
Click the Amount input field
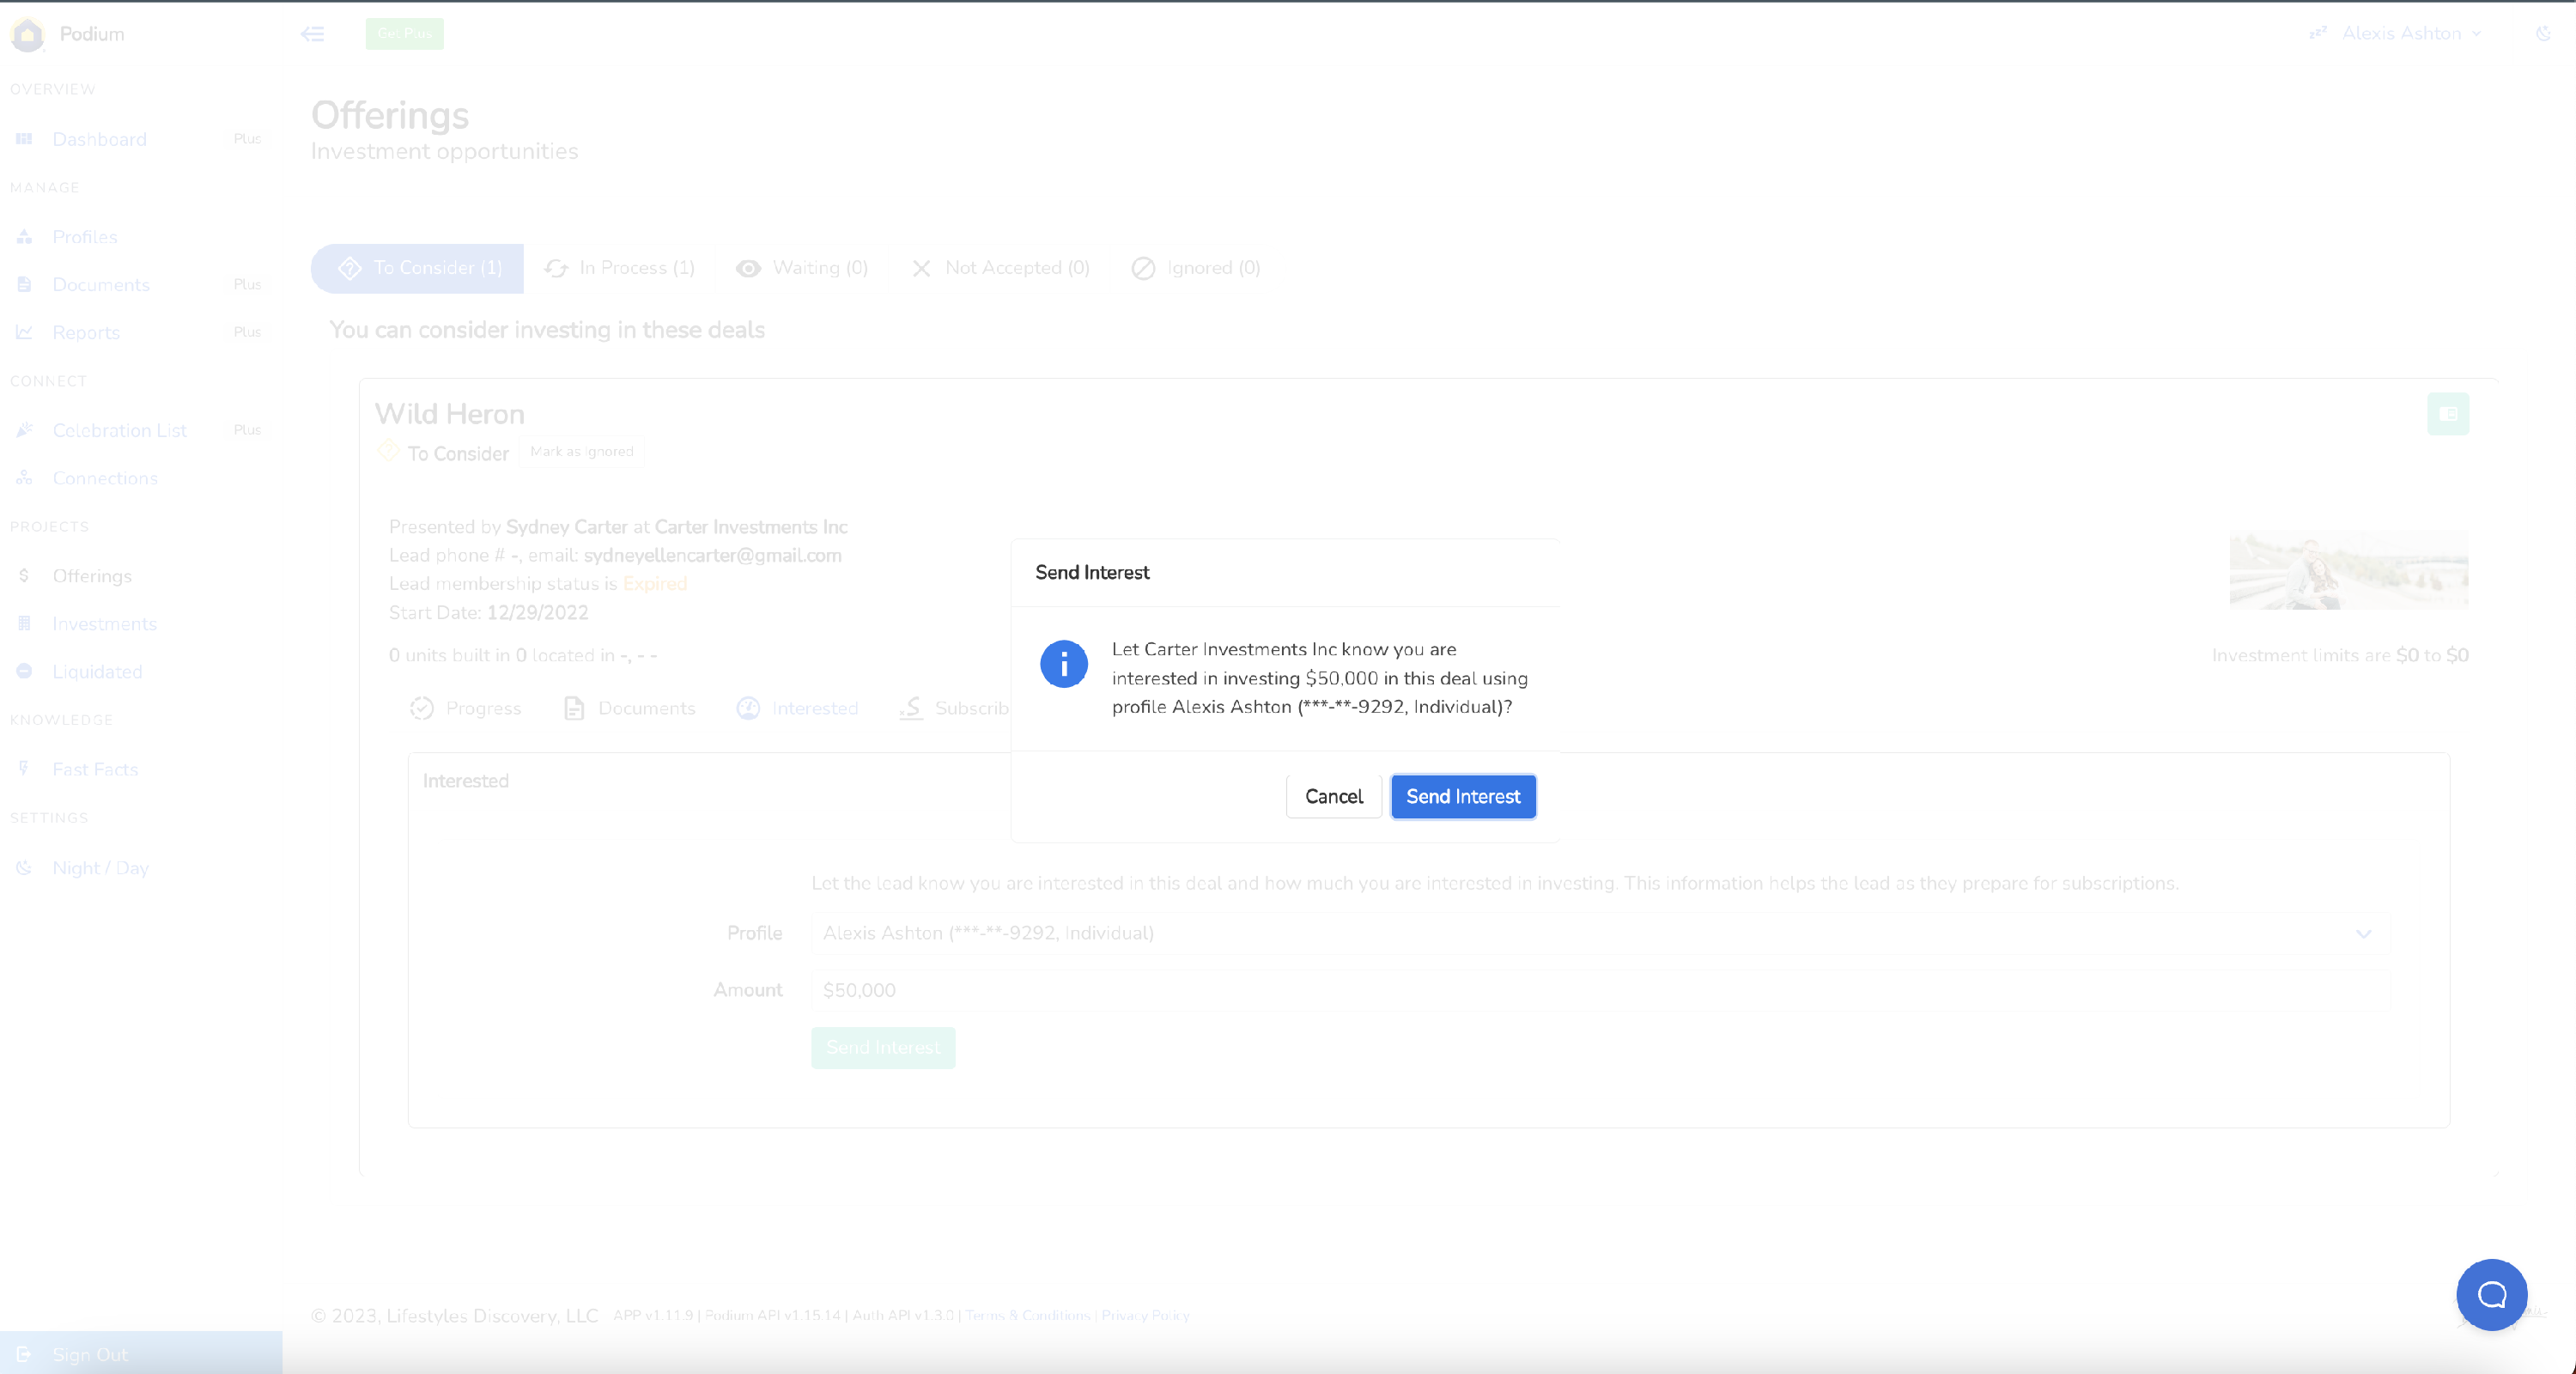(1600, 991)
